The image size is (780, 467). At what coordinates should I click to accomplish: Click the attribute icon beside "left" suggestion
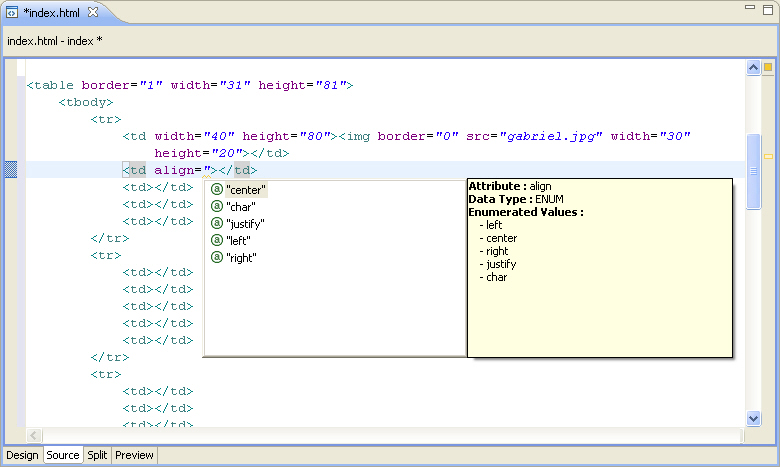(216, 240)
